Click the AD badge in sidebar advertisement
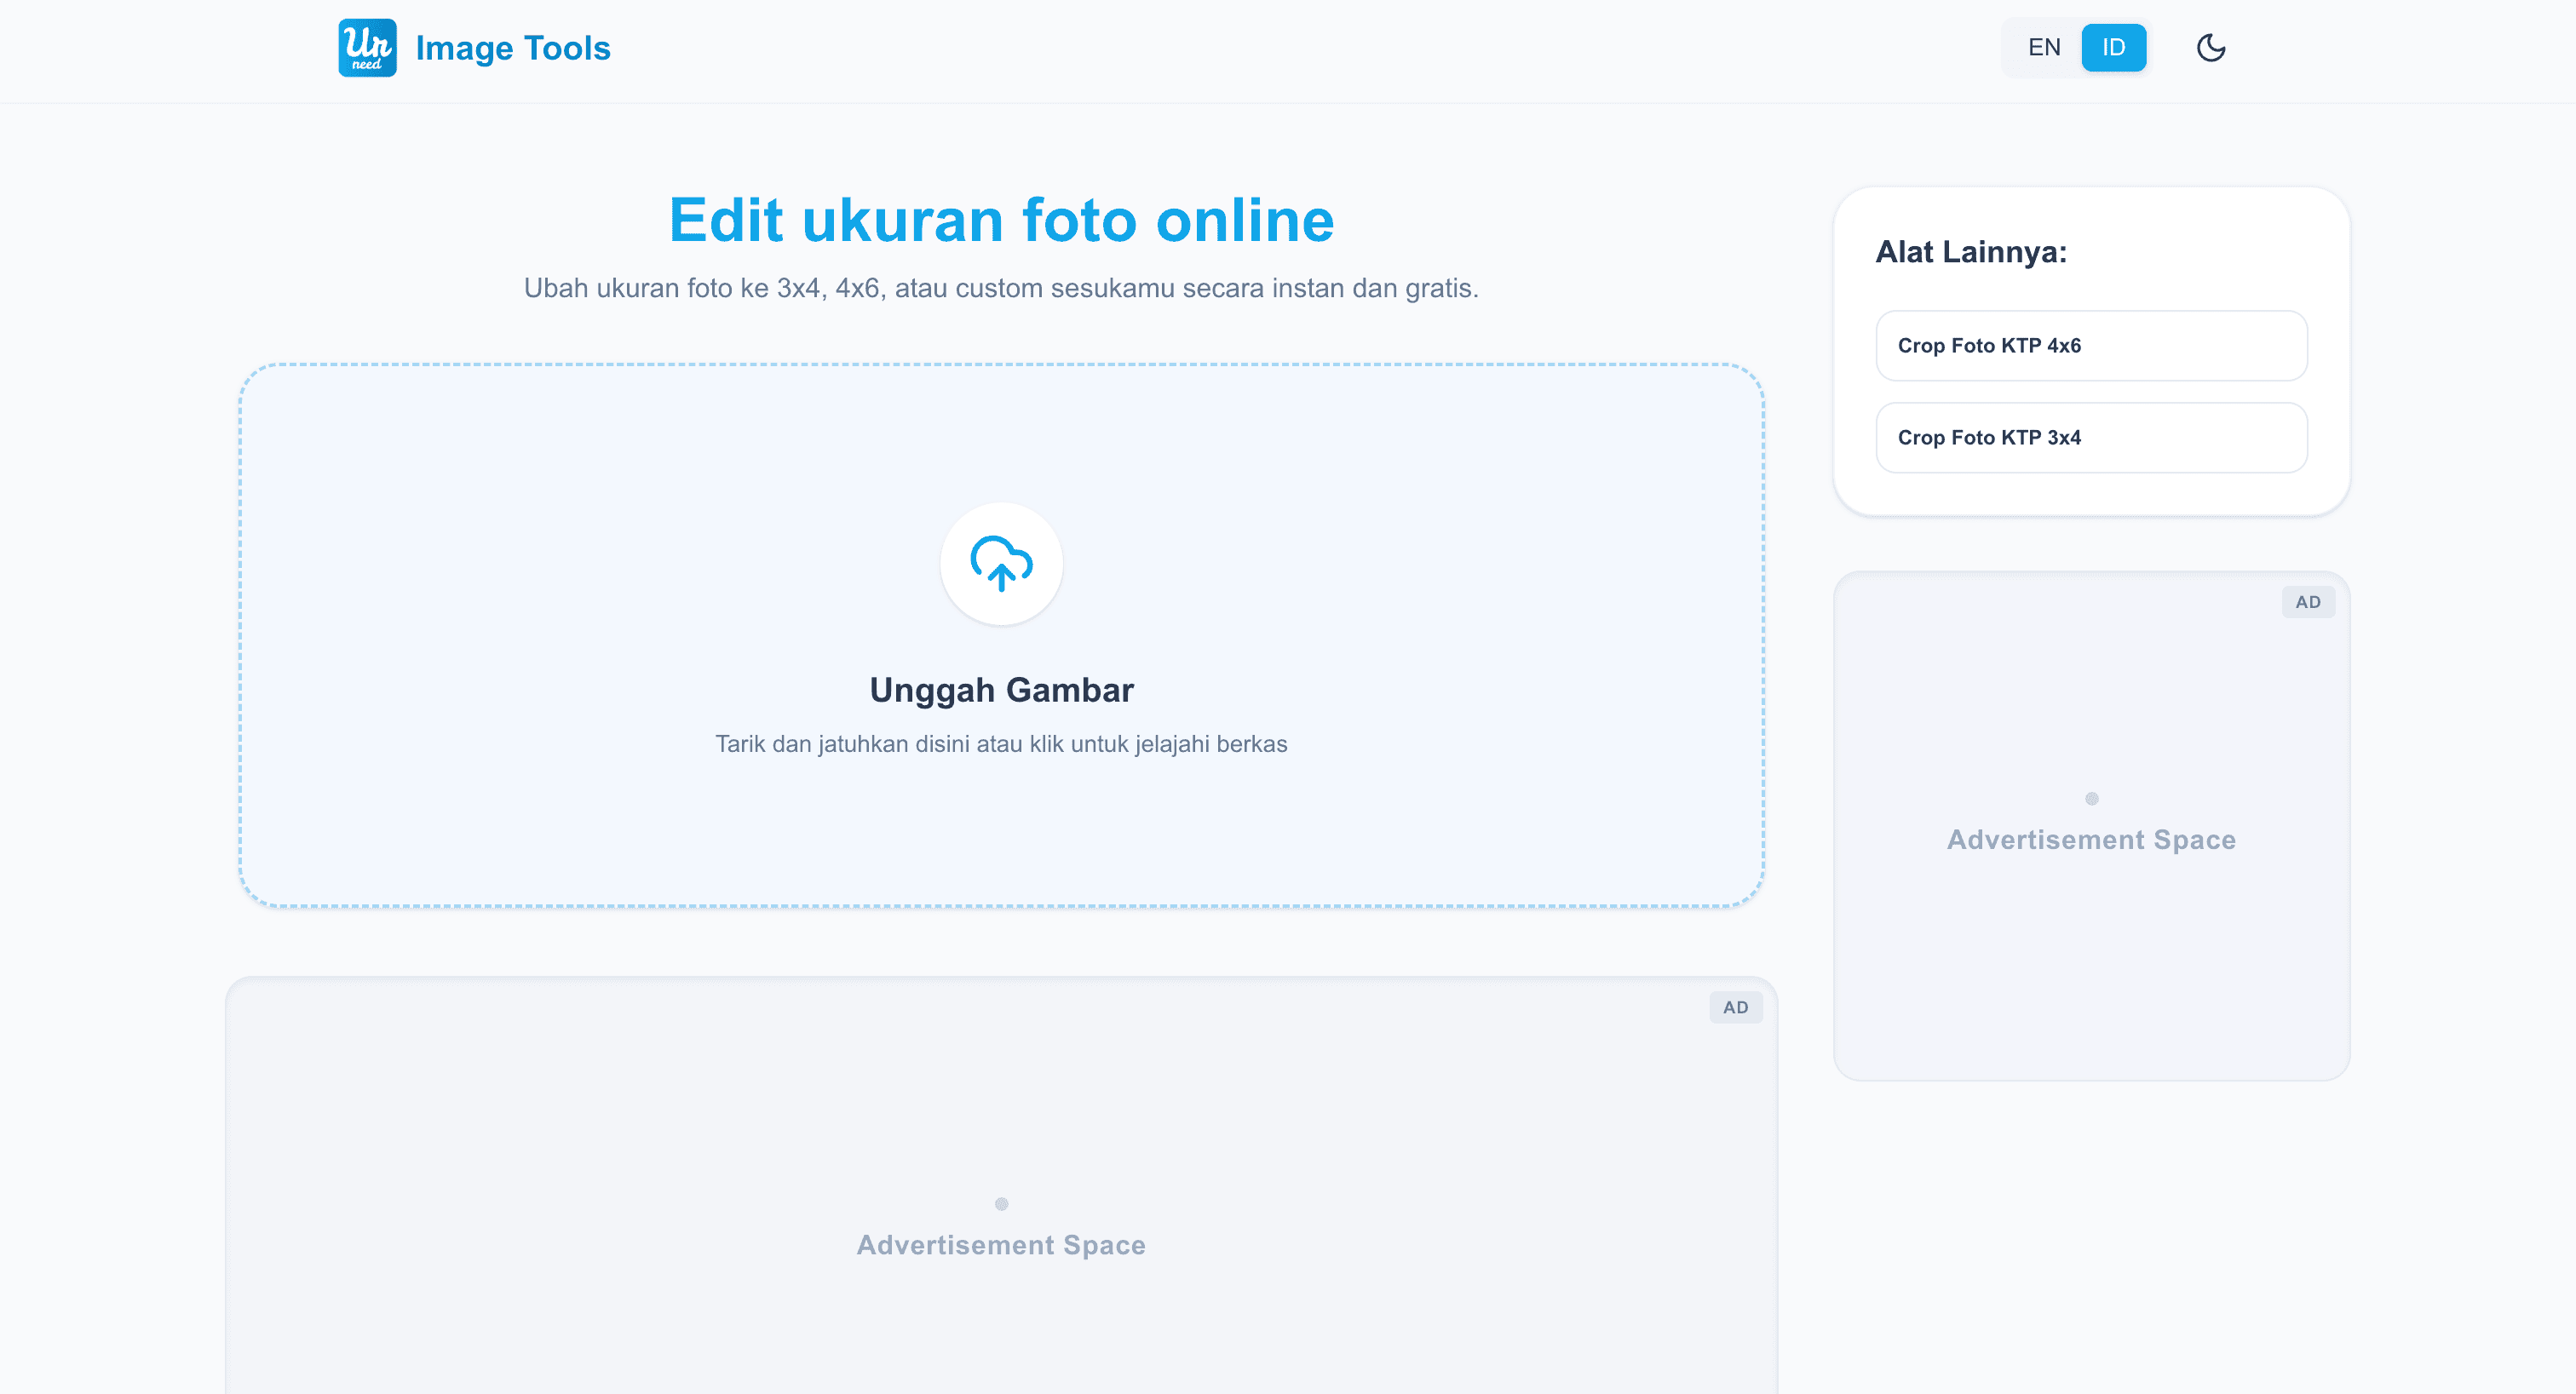The height and width of the screenshot is (1394, 2576). pos(2307,602)
